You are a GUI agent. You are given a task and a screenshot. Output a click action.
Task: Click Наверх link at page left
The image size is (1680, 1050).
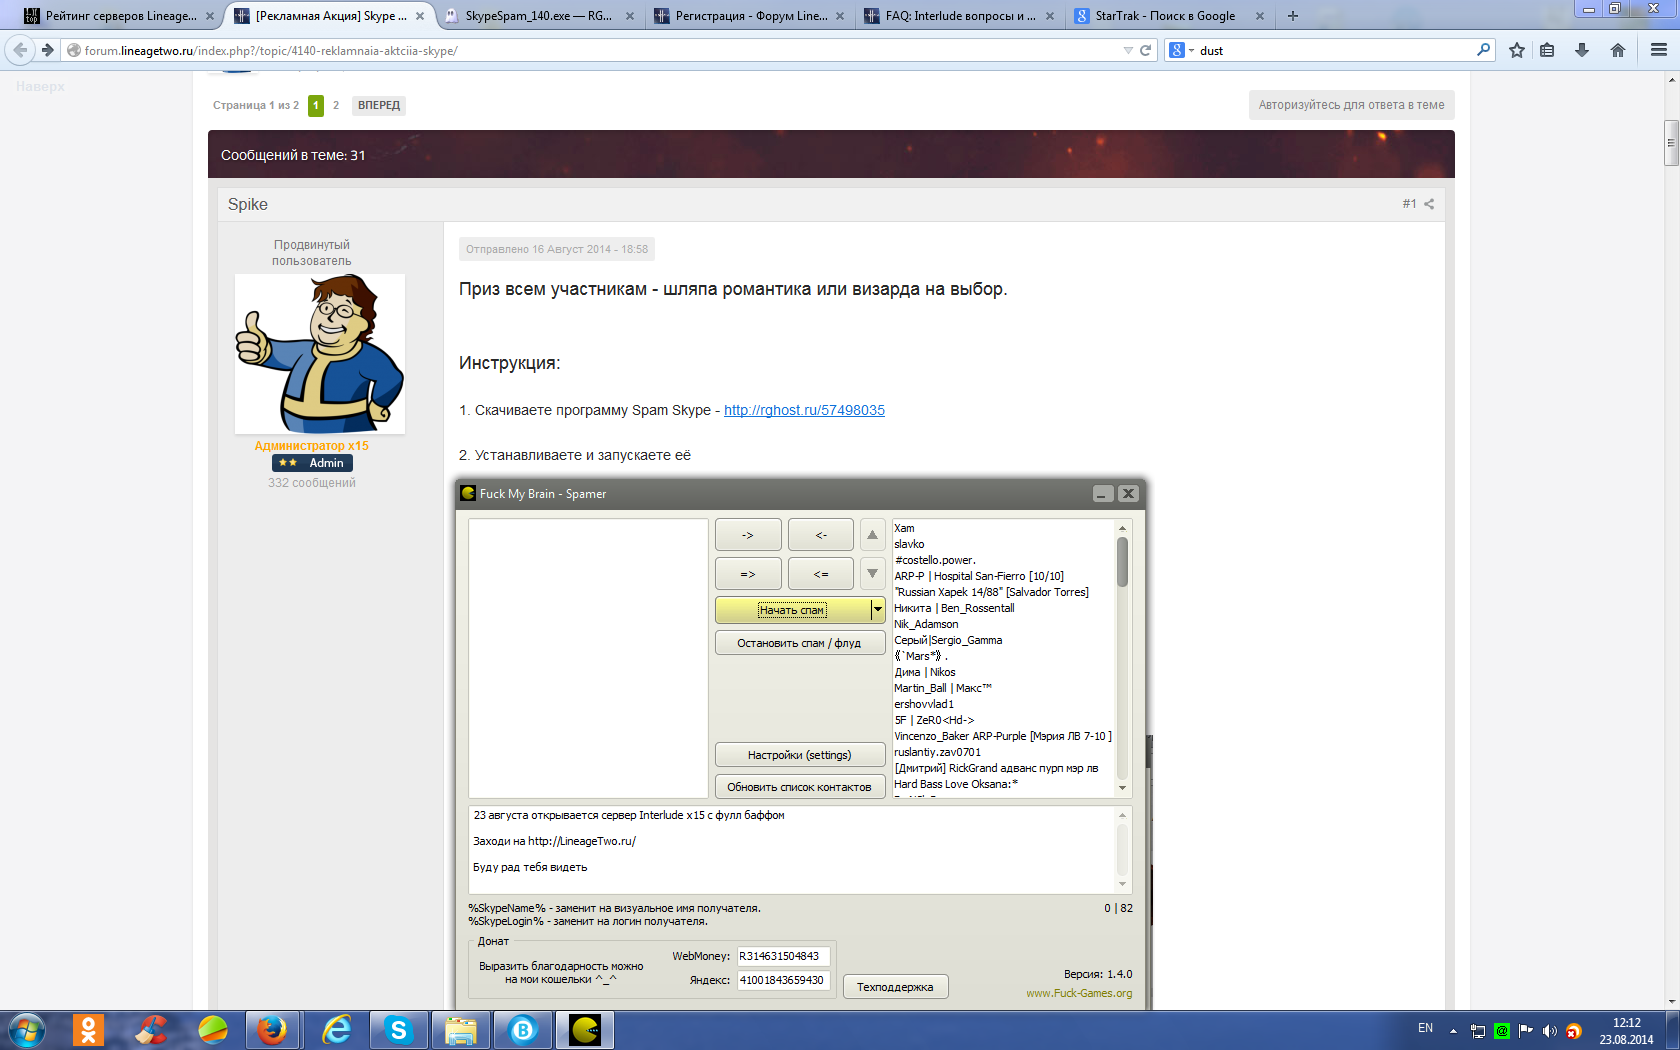[x=40, y=87]
